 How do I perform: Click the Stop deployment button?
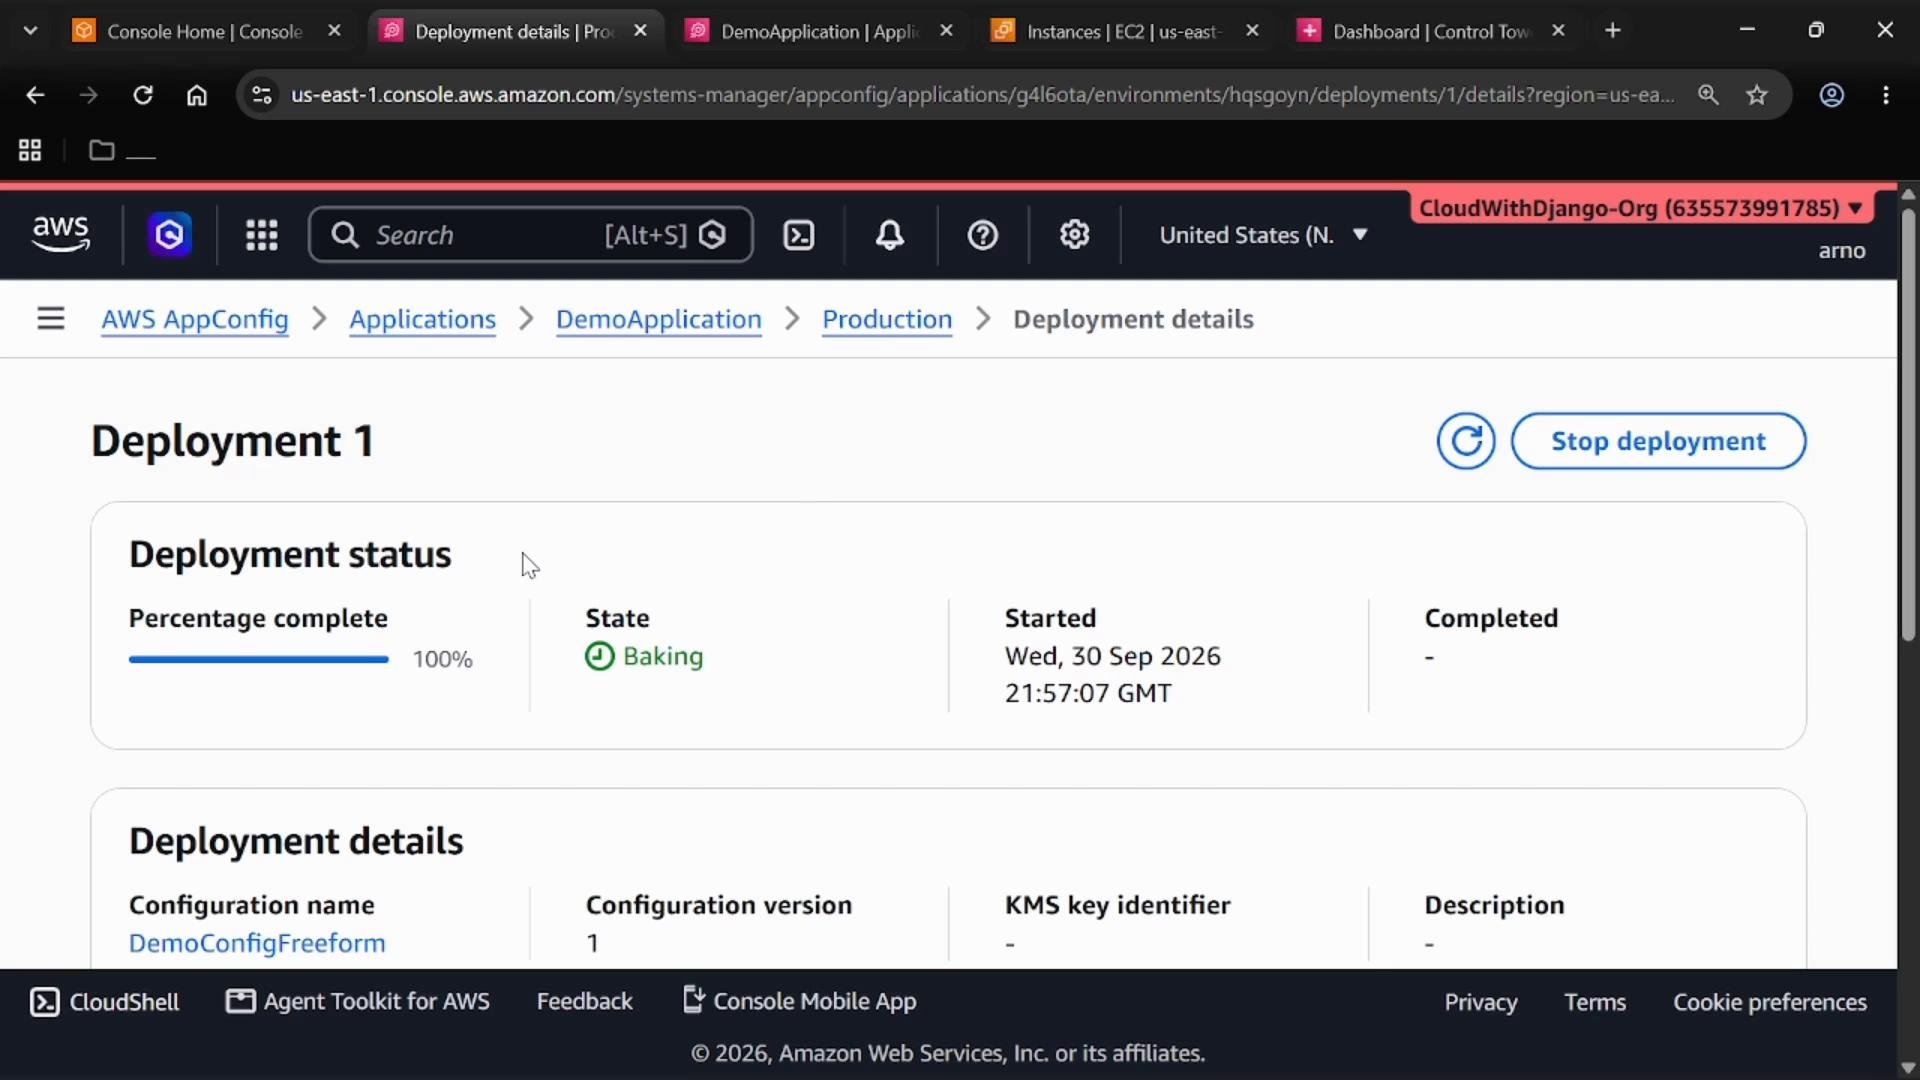click(1658, 441)
